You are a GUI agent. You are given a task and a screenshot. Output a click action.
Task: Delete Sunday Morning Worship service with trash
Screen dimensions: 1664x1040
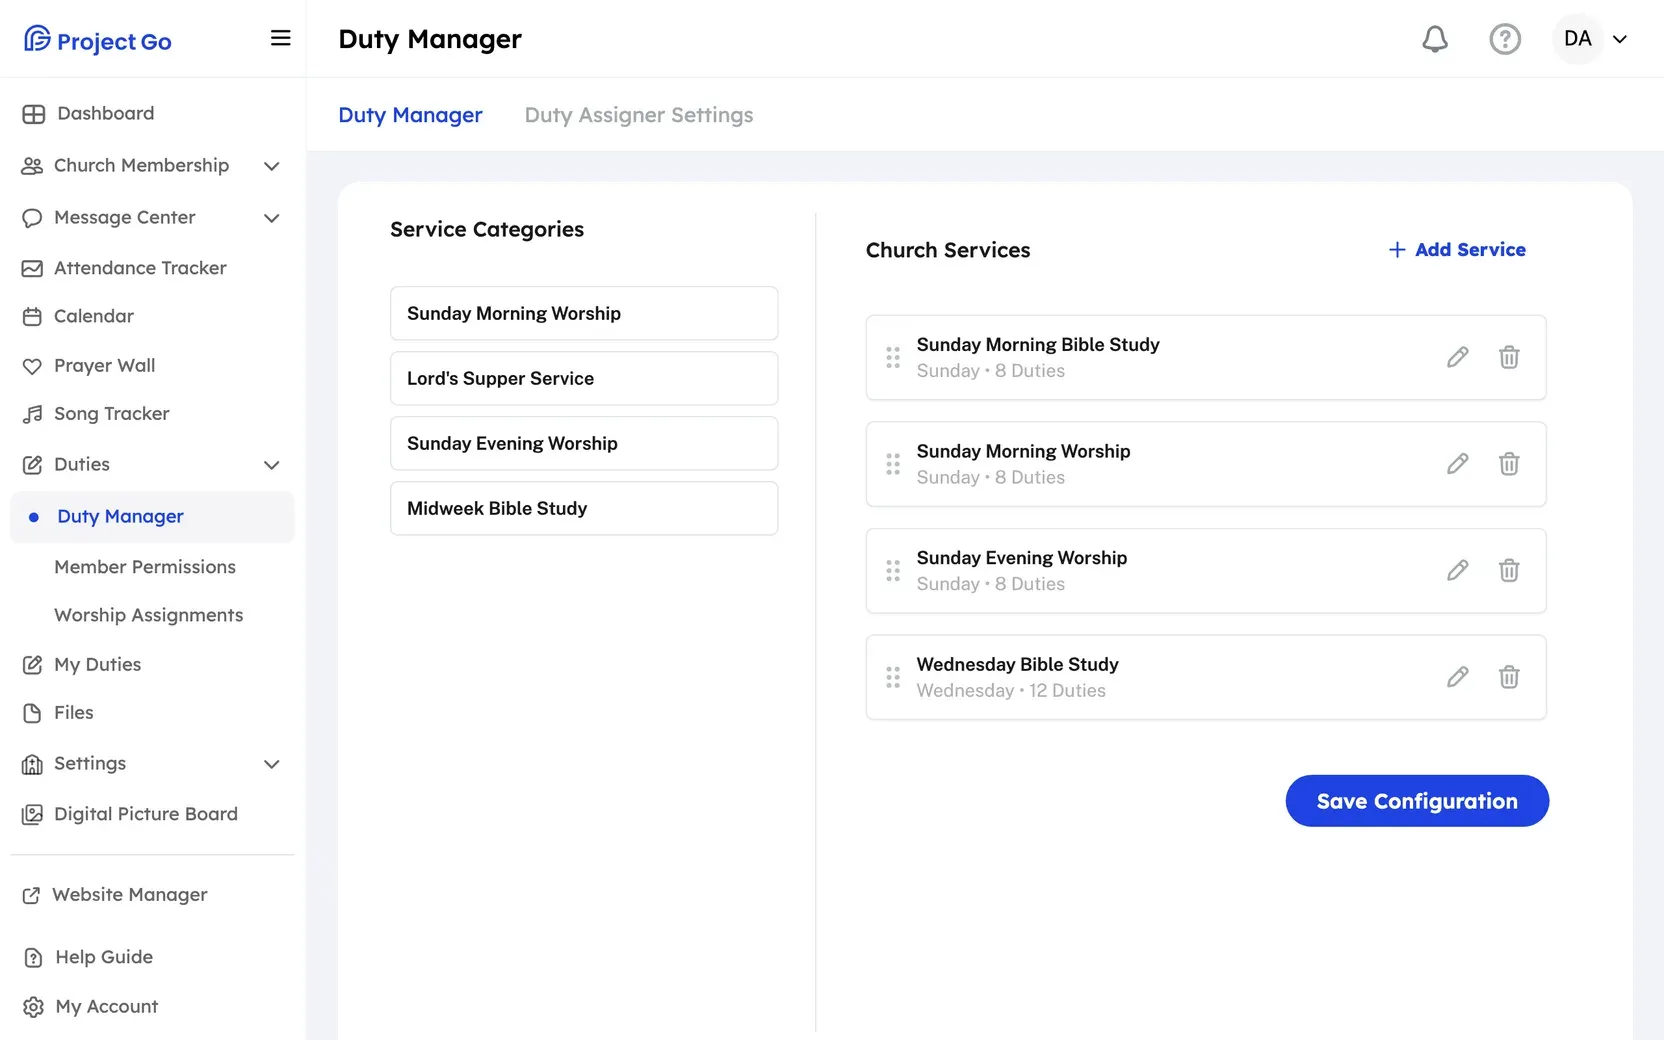tap(1509, 464)
